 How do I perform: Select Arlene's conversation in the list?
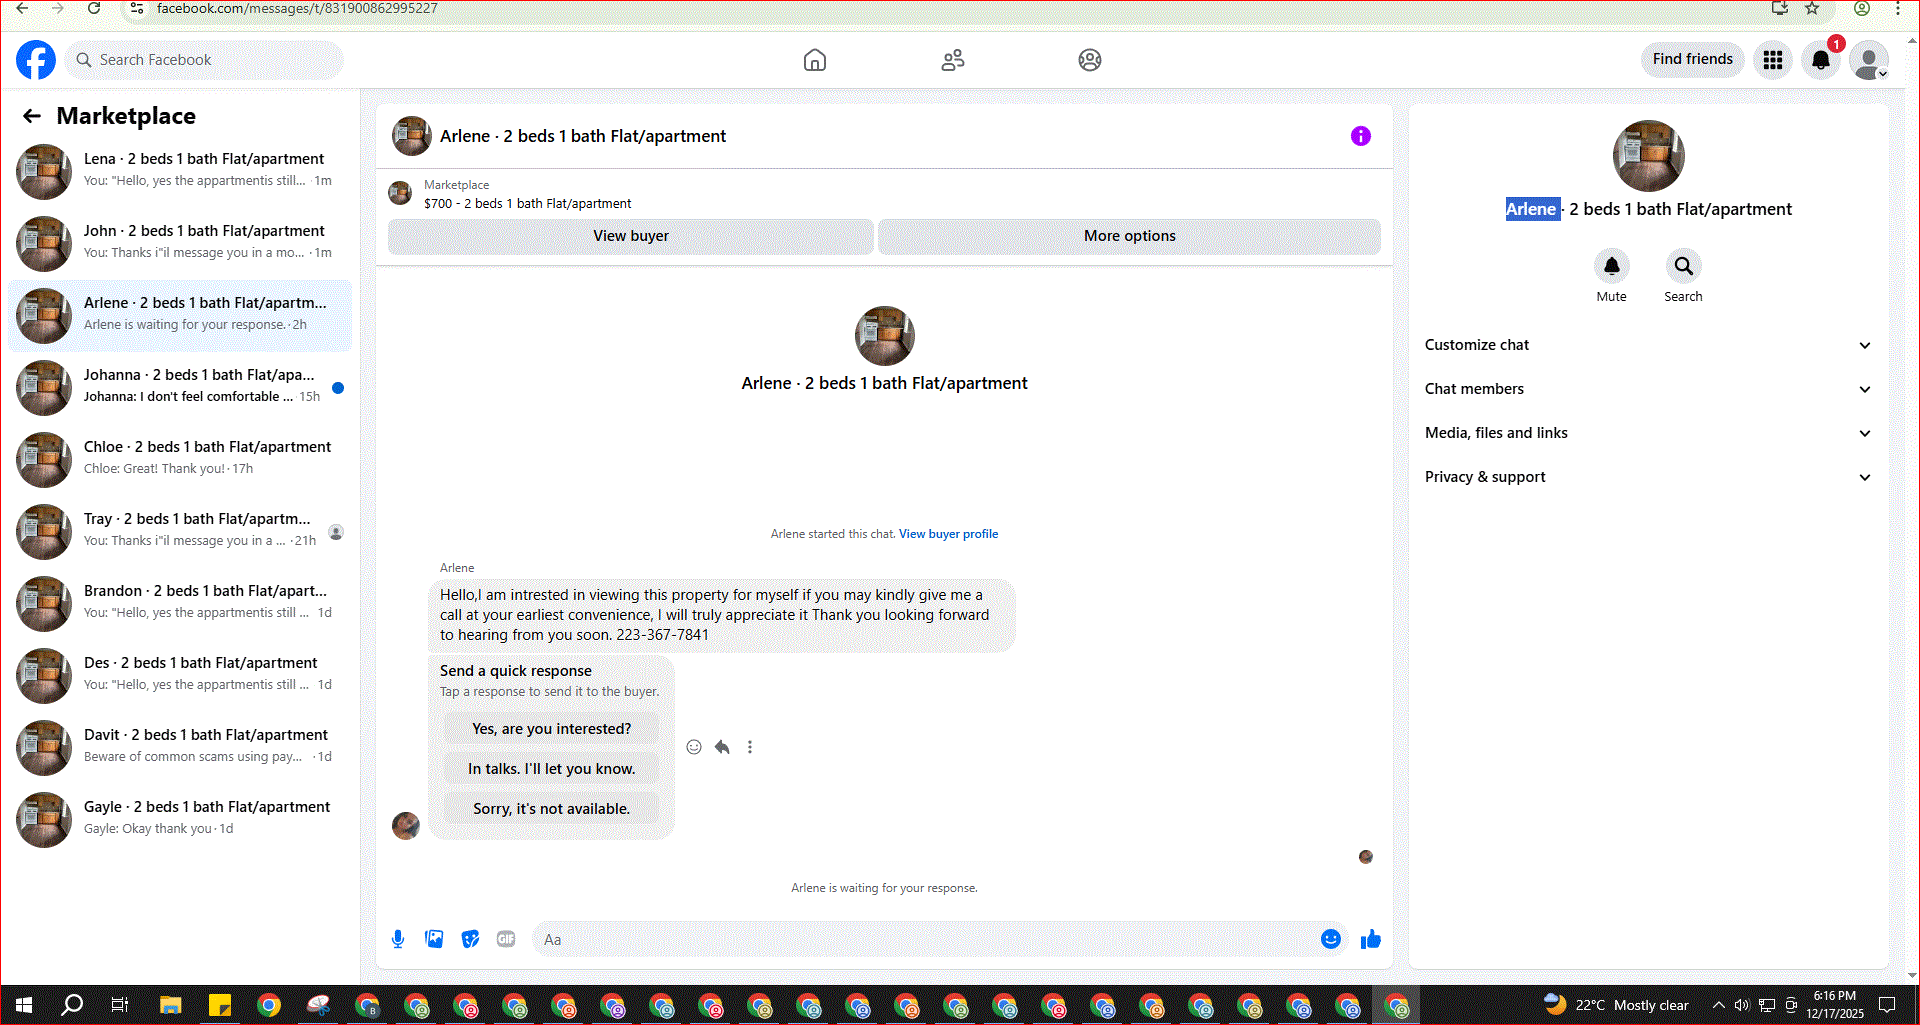coord(180,316)
